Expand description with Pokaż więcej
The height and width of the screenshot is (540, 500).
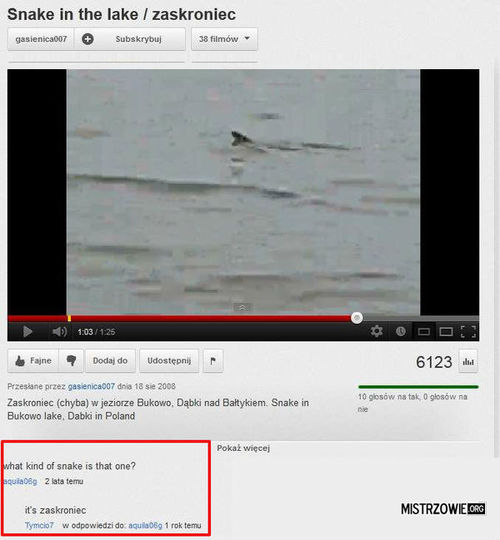click(243, 448)
